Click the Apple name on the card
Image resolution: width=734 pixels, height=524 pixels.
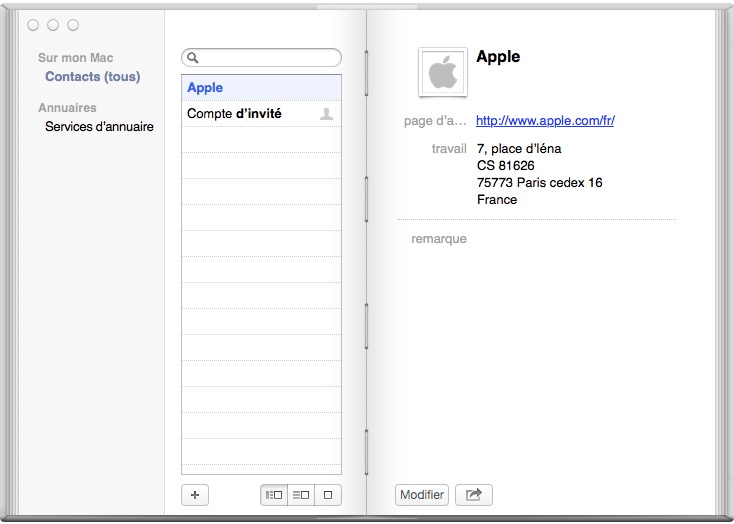(x=498, y=57)
